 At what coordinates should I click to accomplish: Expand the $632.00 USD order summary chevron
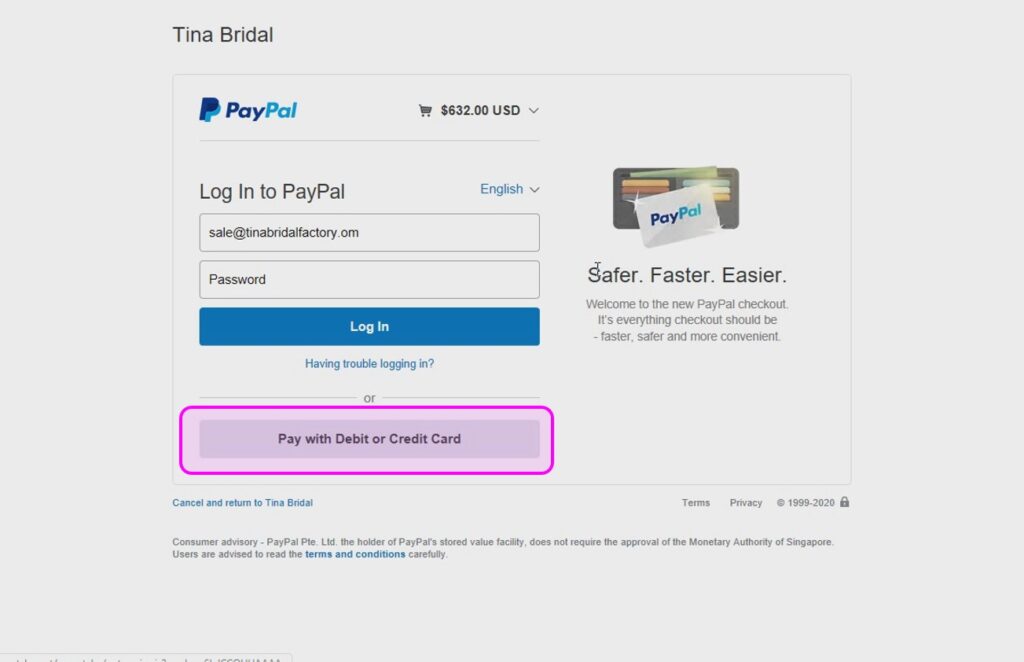tap(534, 110)
